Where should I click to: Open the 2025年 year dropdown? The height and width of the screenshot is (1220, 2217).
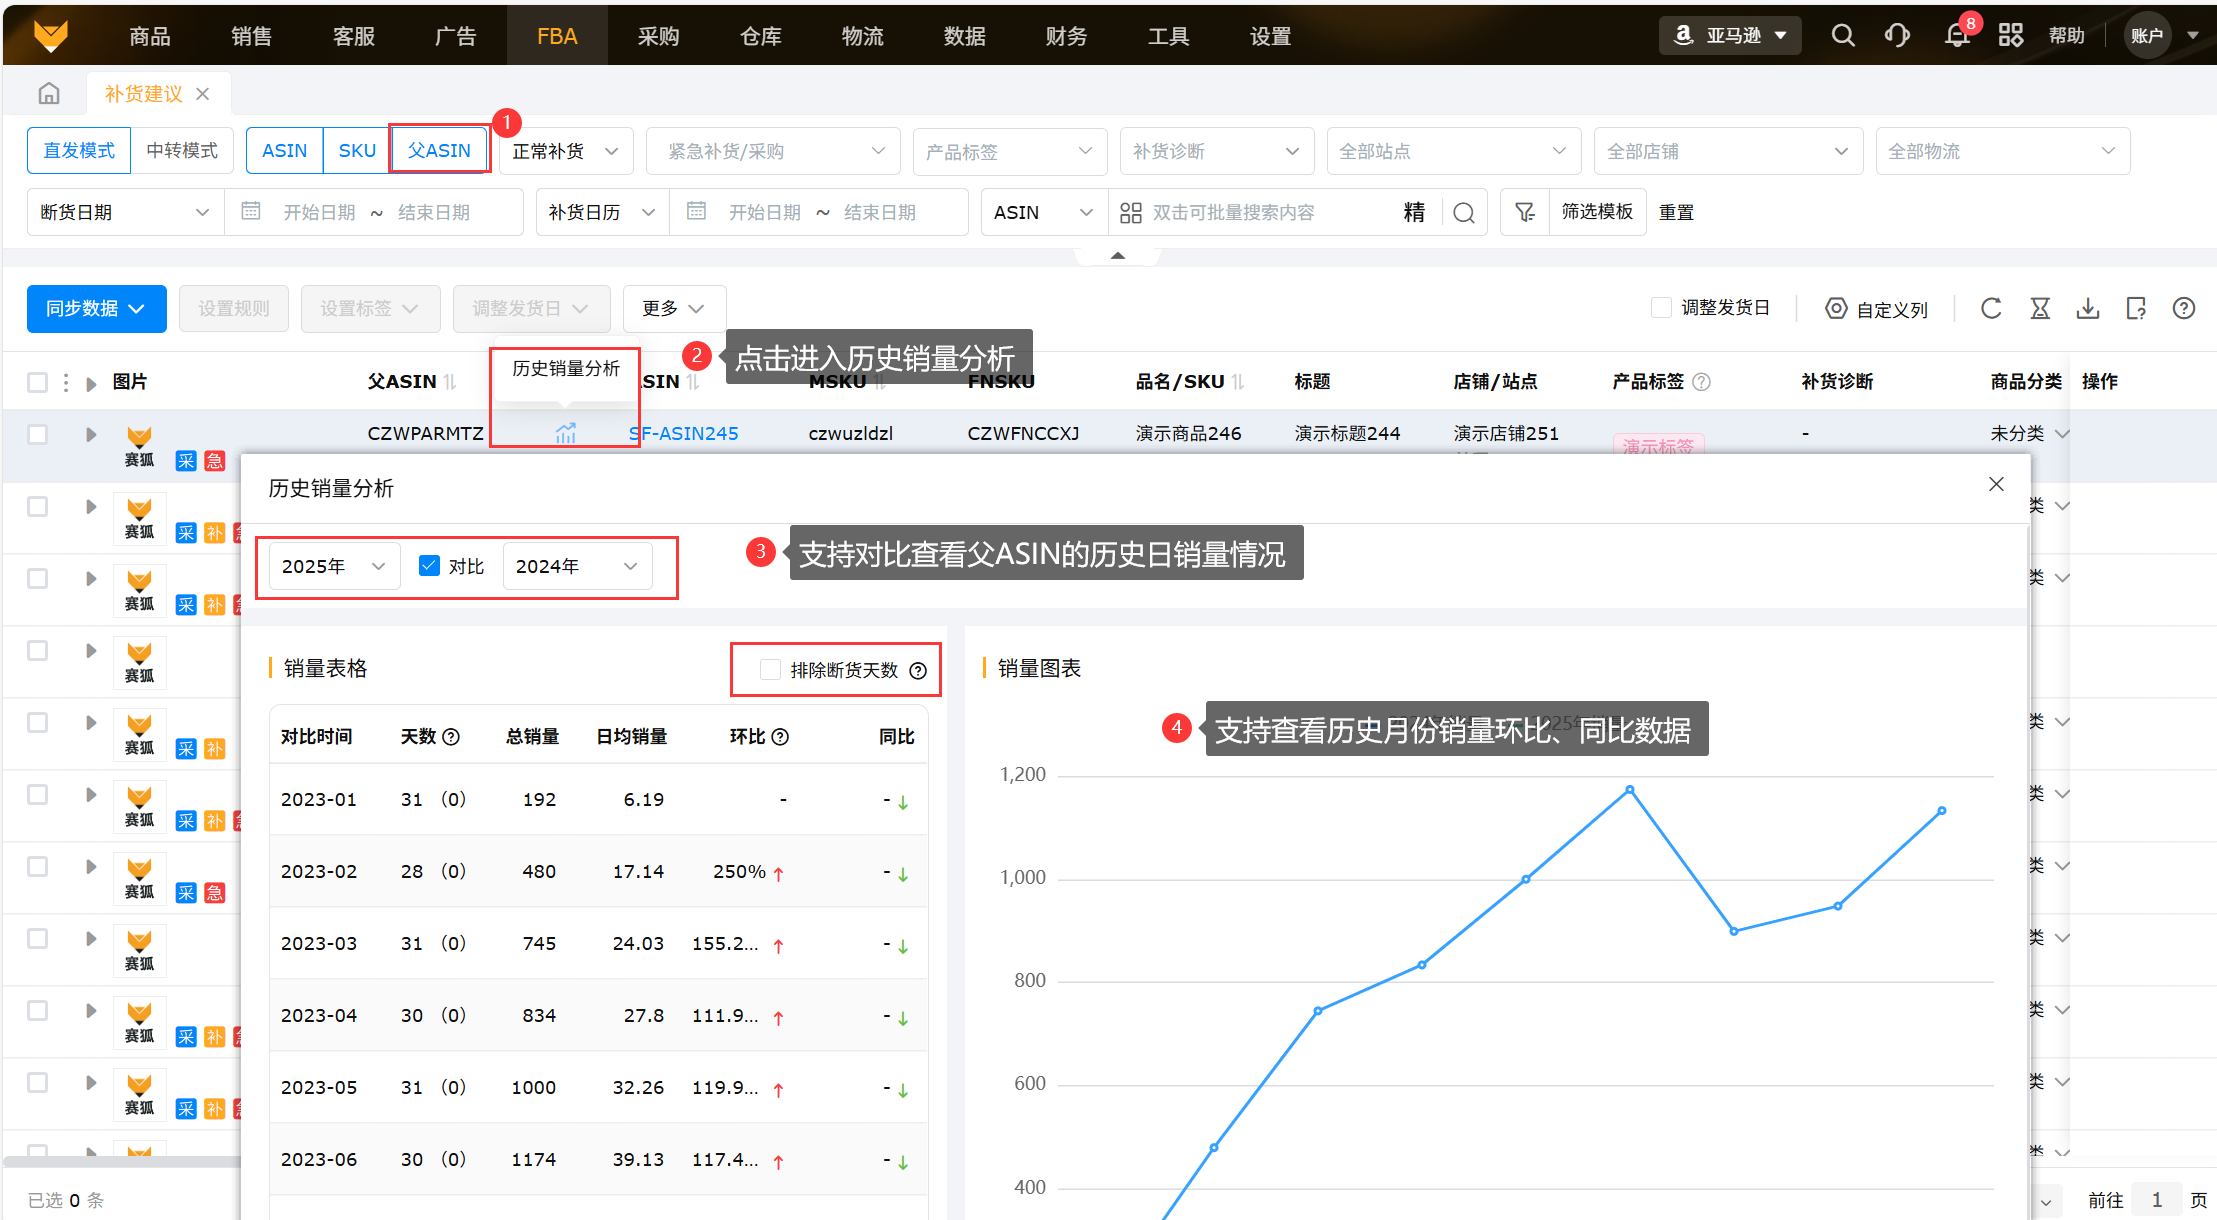click(333, 566)
